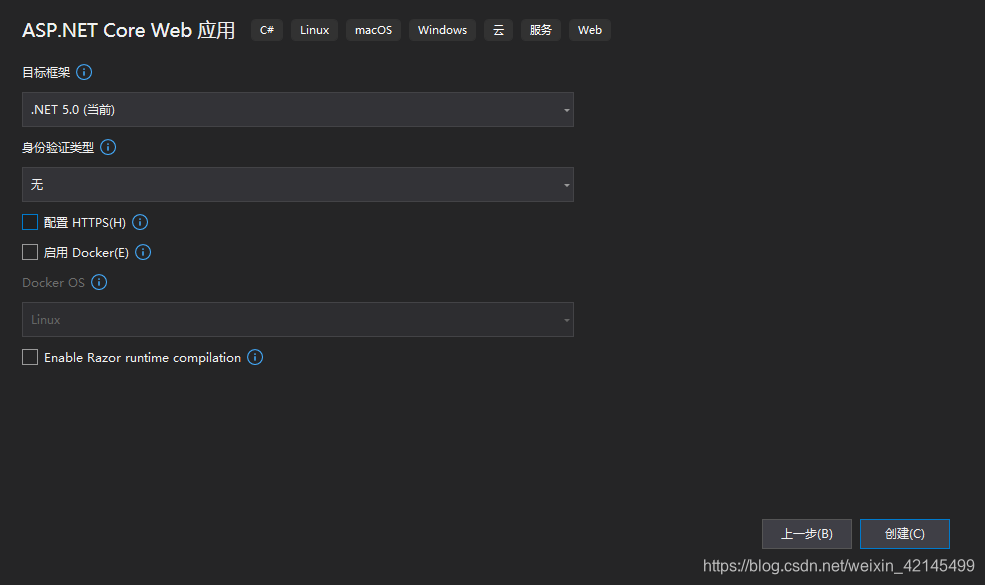Image resolution: width=985 pixels, height=585 pixels.
Task: Open the 身份验证类型 dropdown showing 无
Action: tap(297, 184)
